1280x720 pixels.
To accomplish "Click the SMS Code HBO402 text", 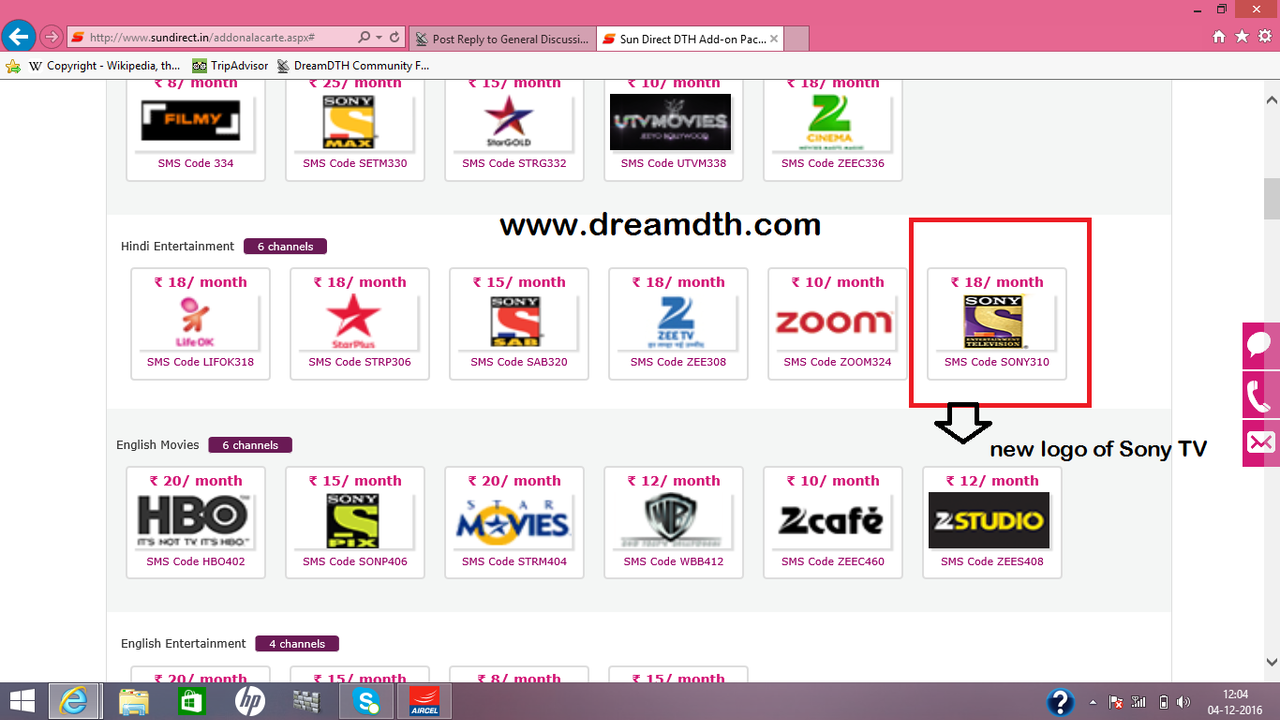I will tap(195, 562).
